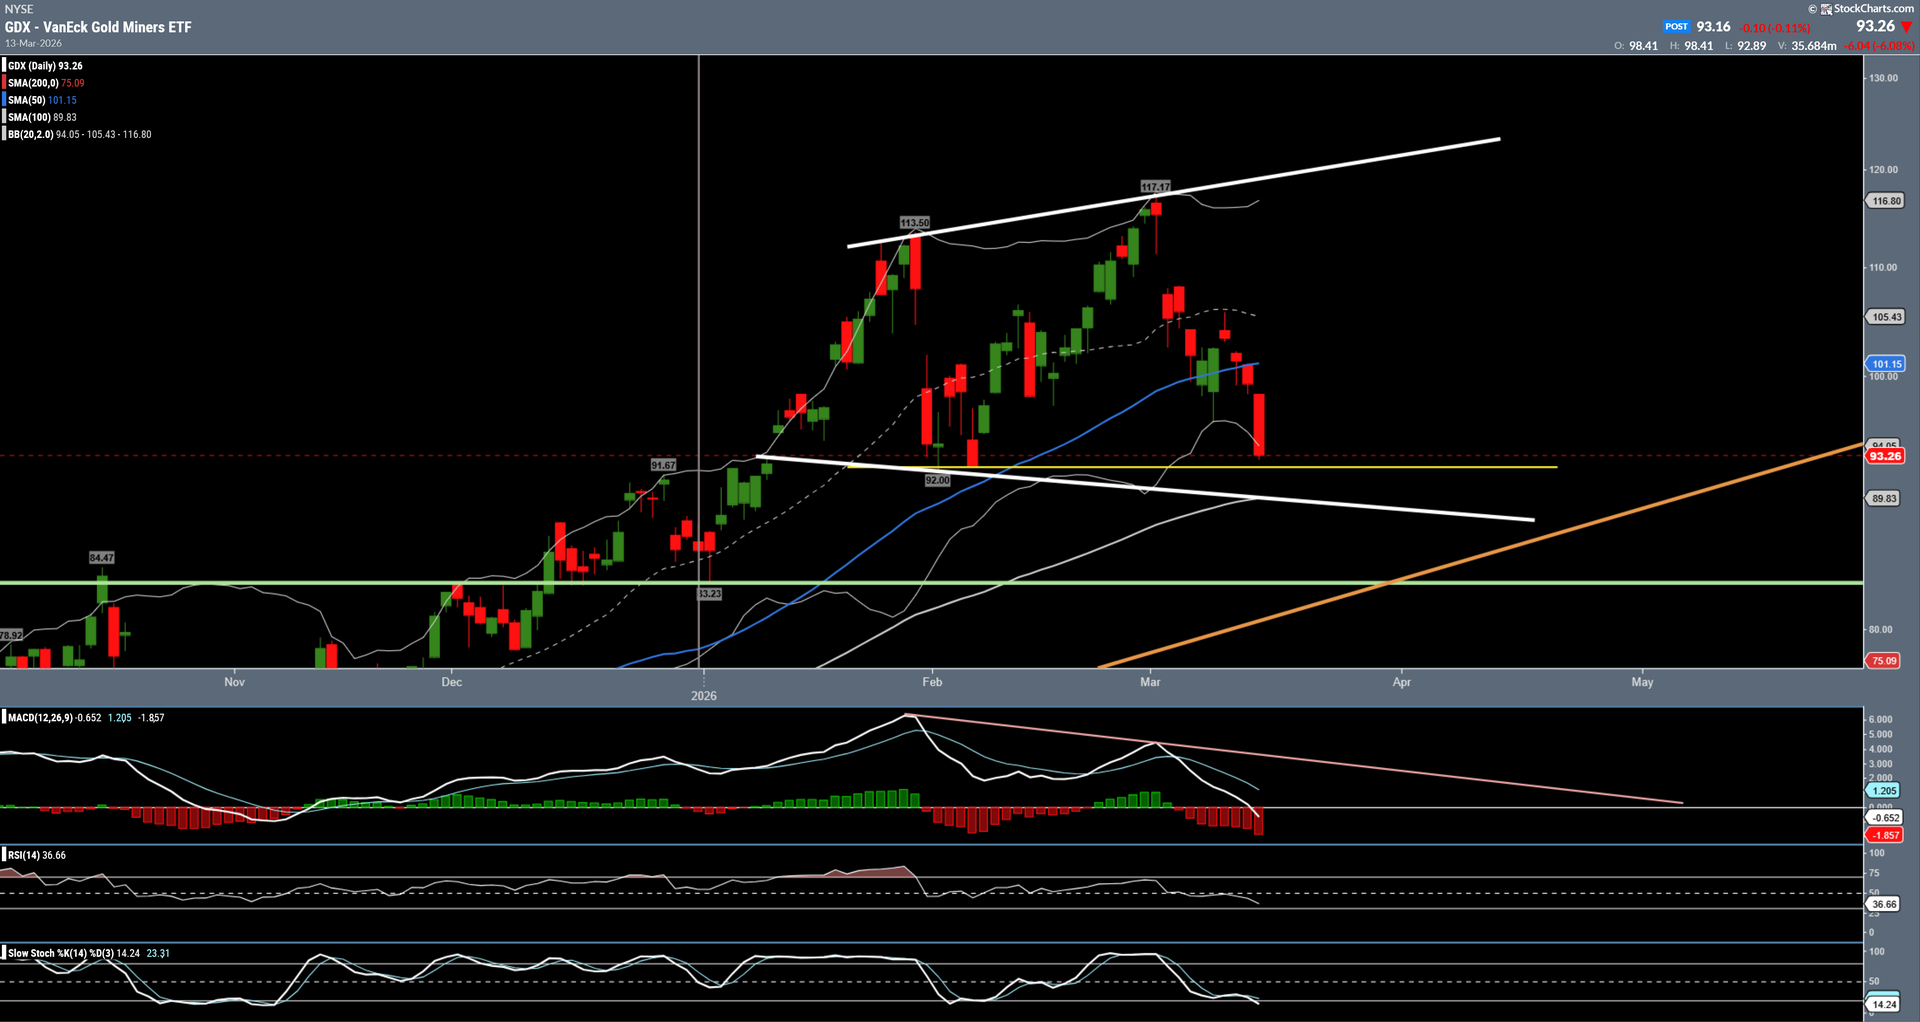Click the large 93.26 last price in header
Viewport: 1920px width, 1022px height.
pos(1875,27)
